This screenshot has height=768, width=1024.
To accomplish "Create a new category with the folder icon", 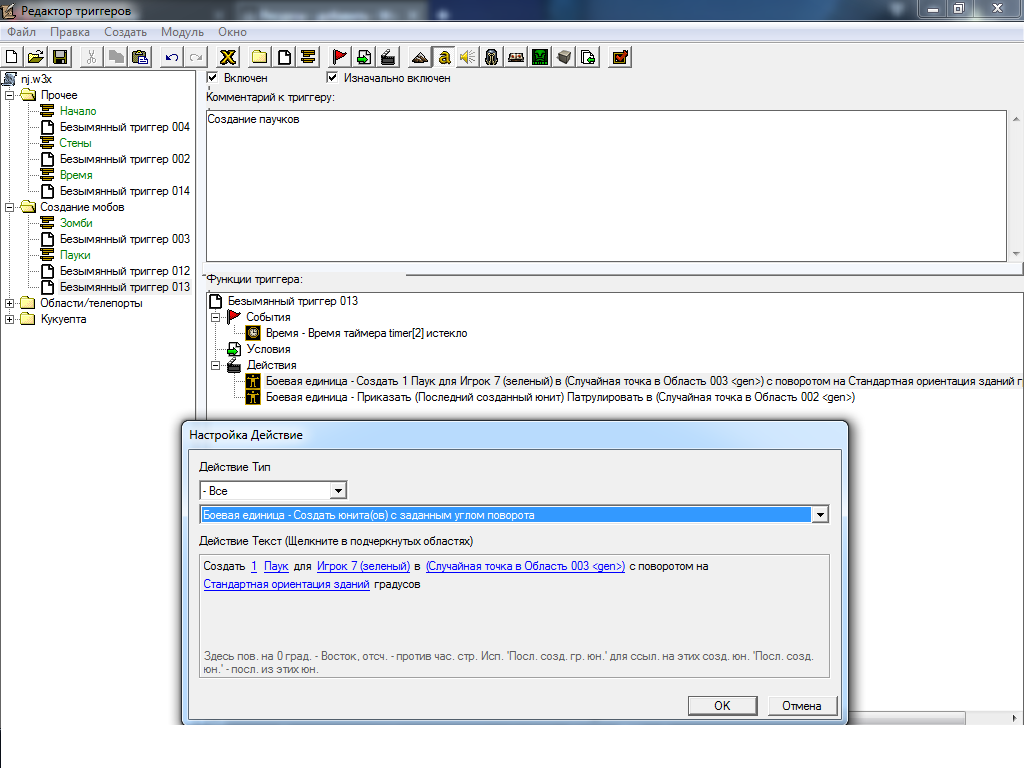I will pos(259,57).
